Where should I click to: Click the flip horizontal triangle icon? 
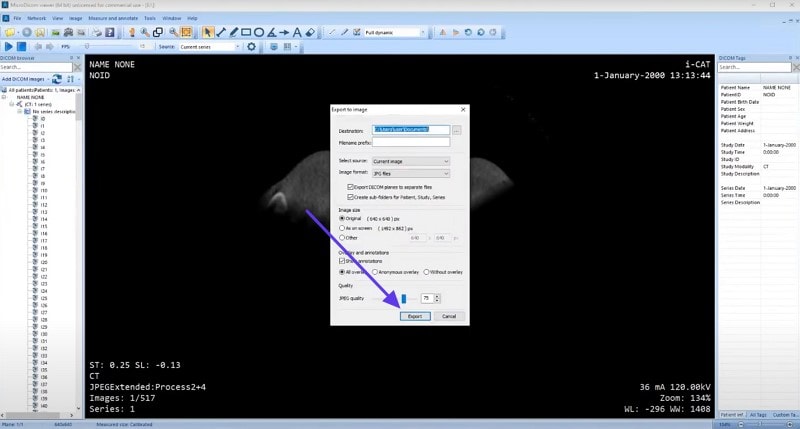pyautogui.click(x=442, y=32)
